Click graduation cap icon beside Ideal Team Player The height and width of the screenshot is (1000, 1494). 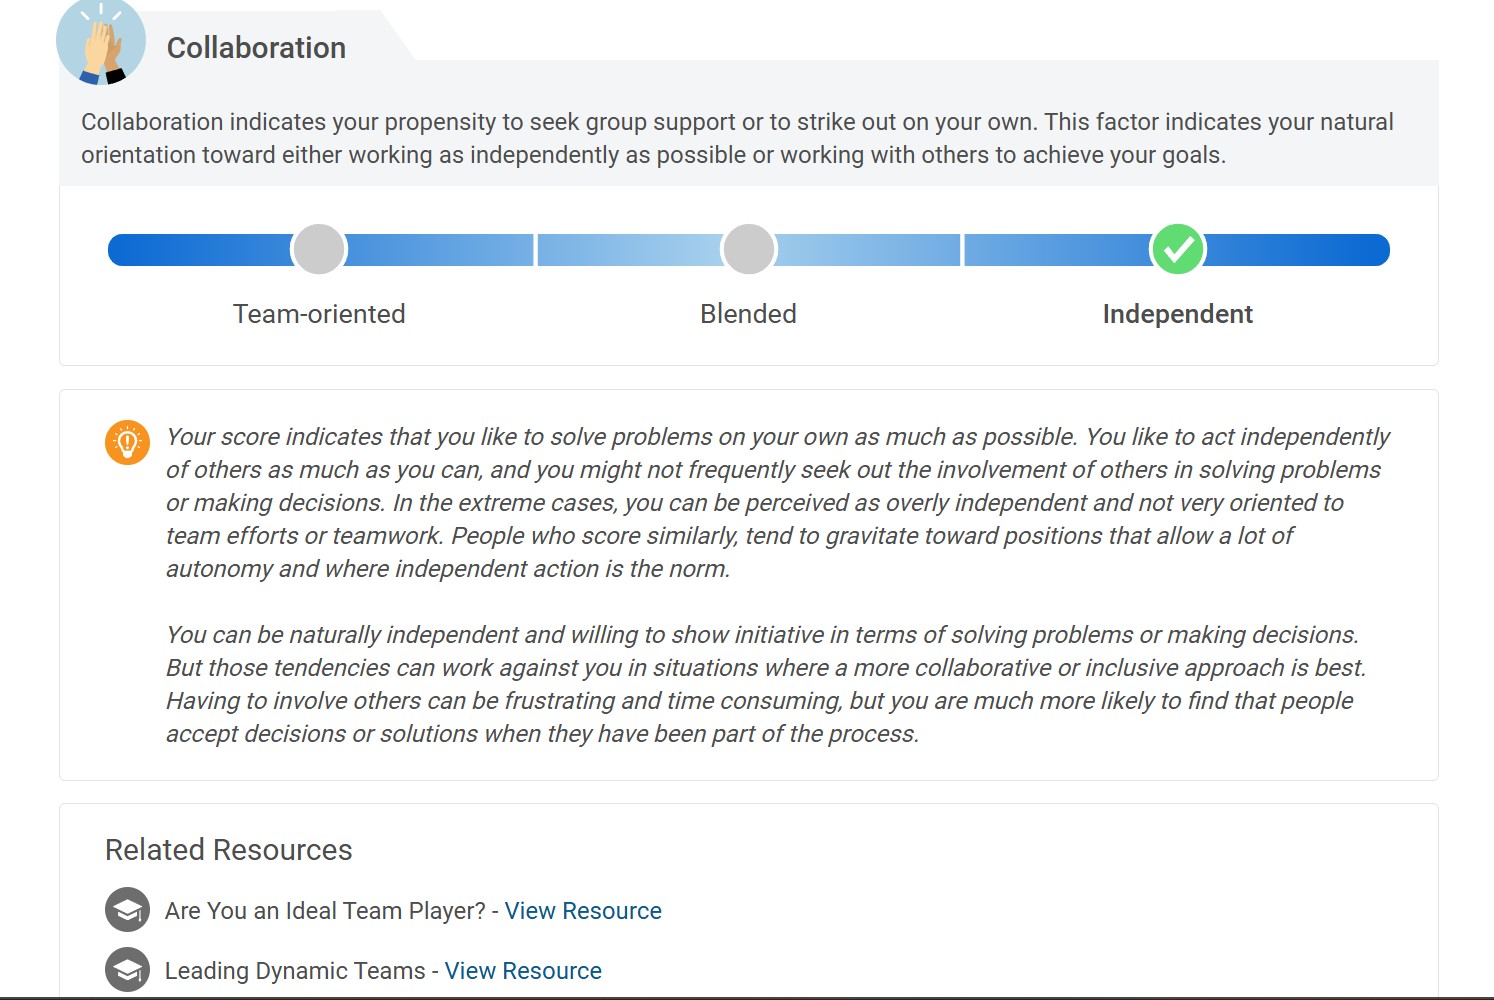pos(127,910)
